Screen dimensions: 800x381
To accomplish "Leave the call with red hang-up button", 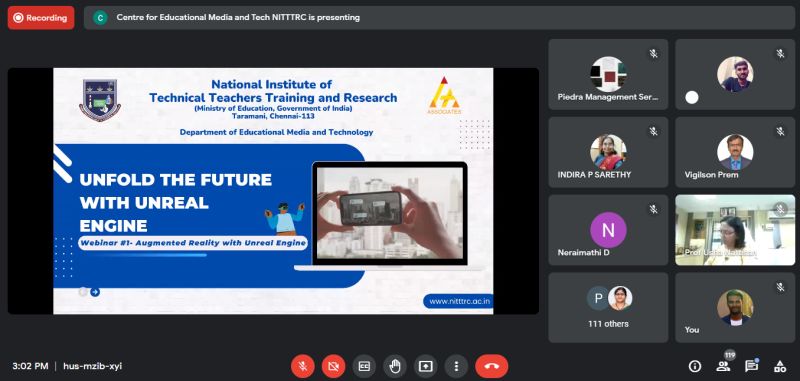I will pos(491,366).
